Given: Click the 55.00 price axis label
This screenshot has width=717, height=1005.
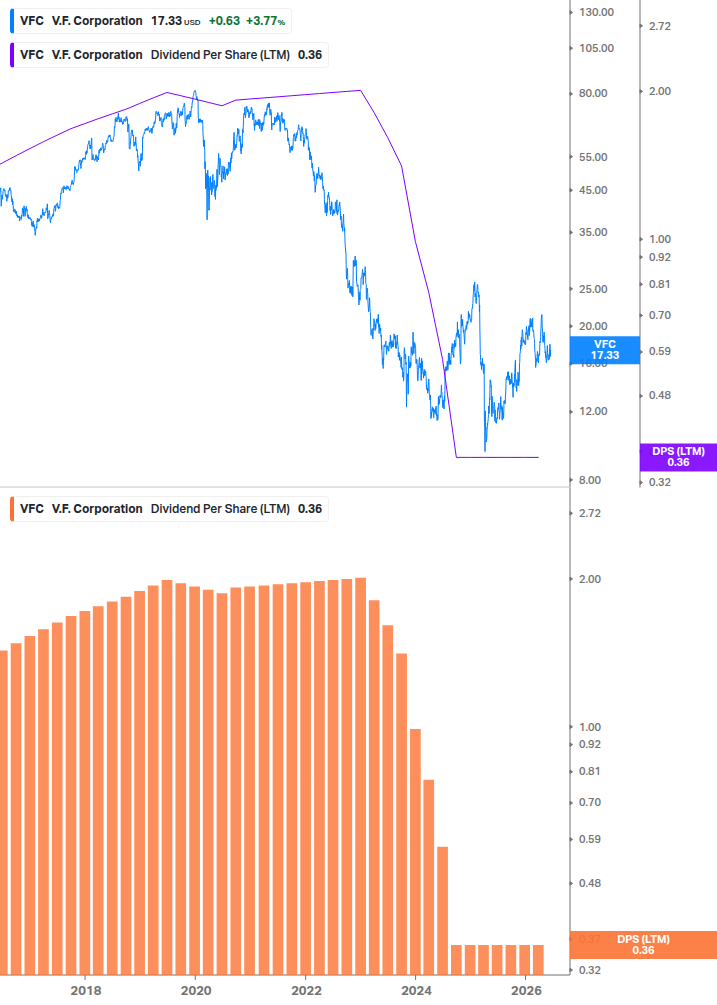Looking at the screenshot, I should [x=593, y=157].
